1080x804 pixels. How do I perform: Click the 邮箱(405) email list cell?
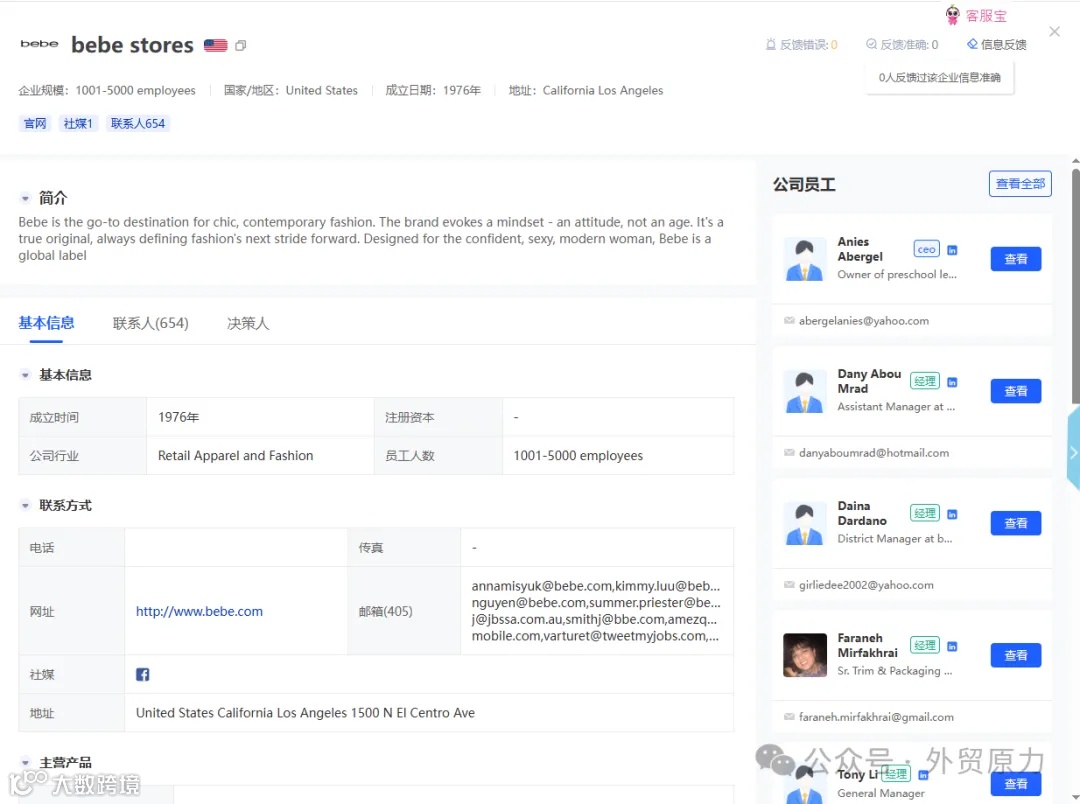click(596, 611)
